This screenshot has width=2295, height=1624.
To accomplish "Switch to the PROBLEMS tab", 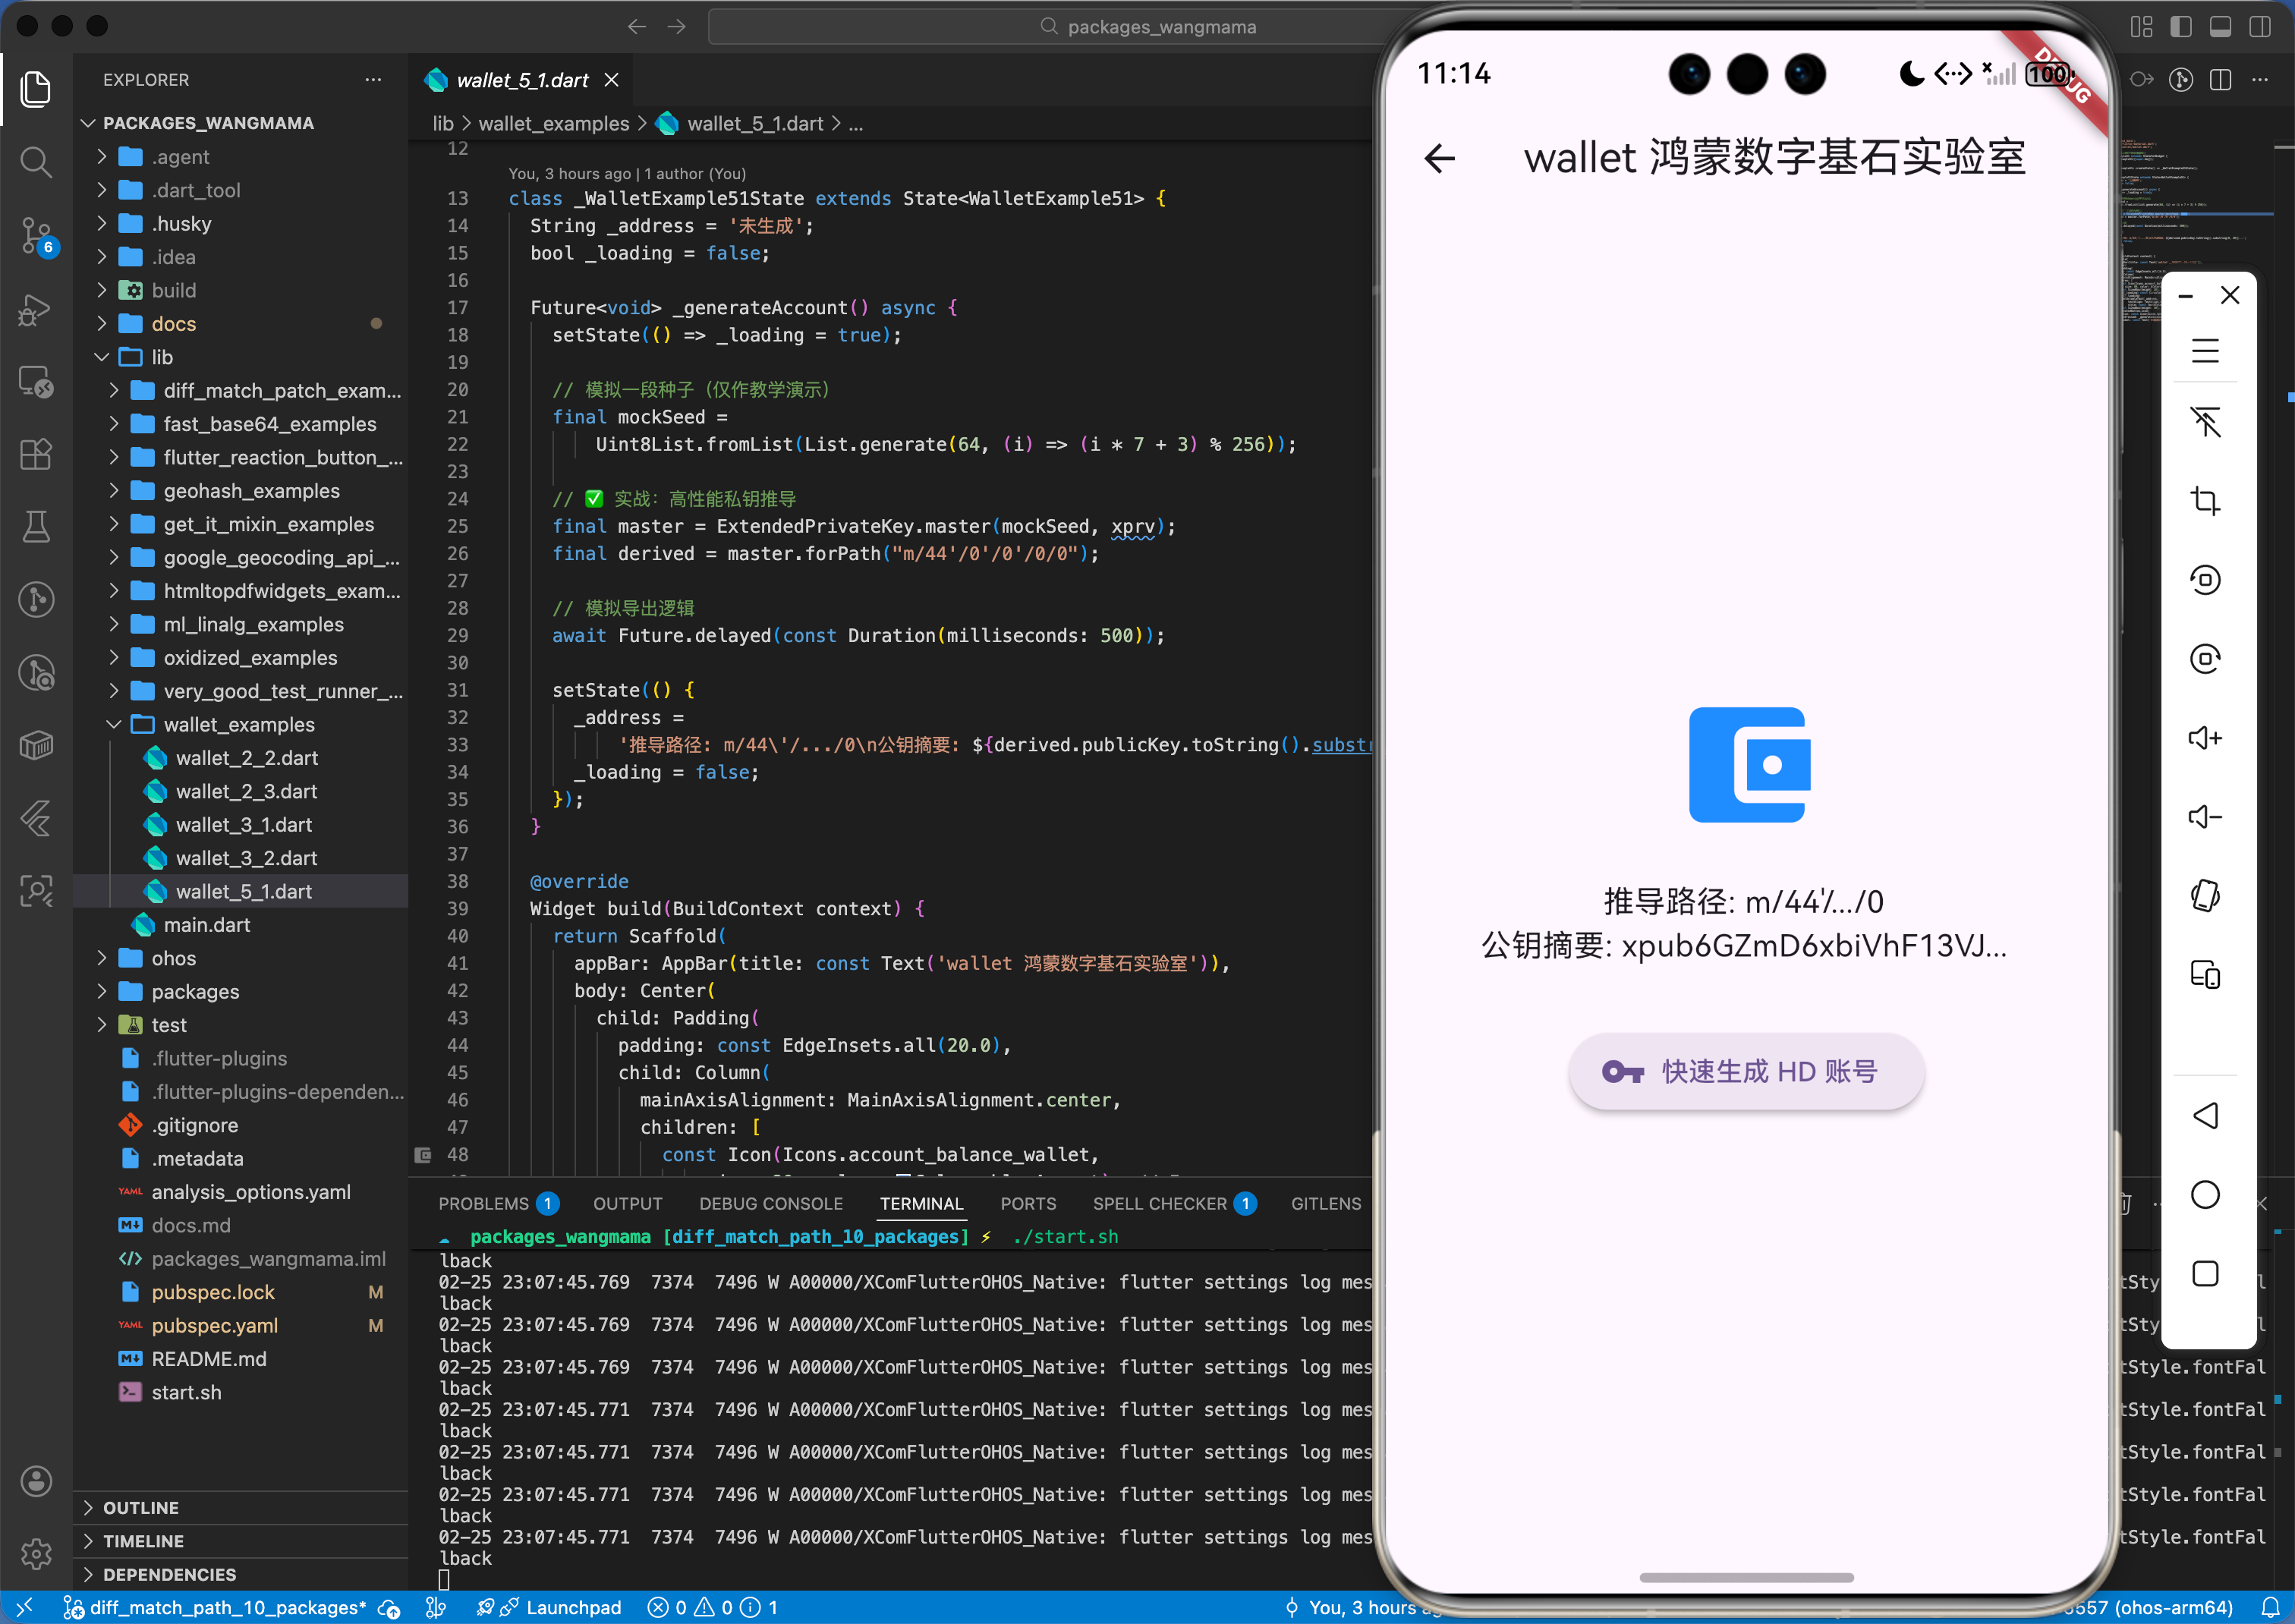I will click(483, 1204).
